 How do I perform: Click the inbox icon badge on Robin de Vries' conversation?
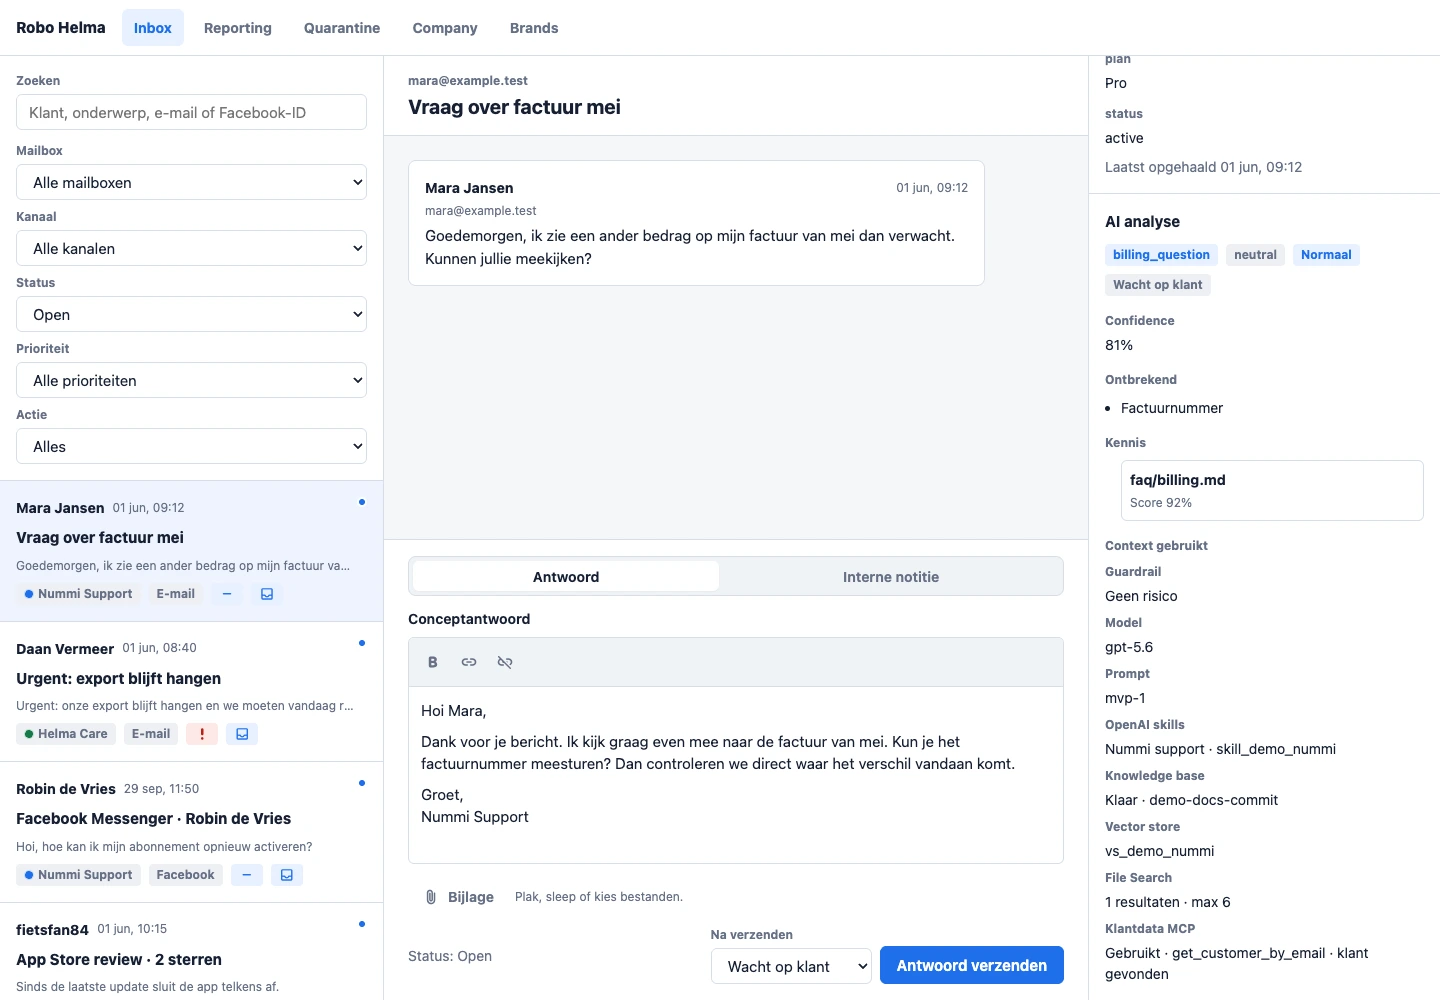(x=287, y=875)
